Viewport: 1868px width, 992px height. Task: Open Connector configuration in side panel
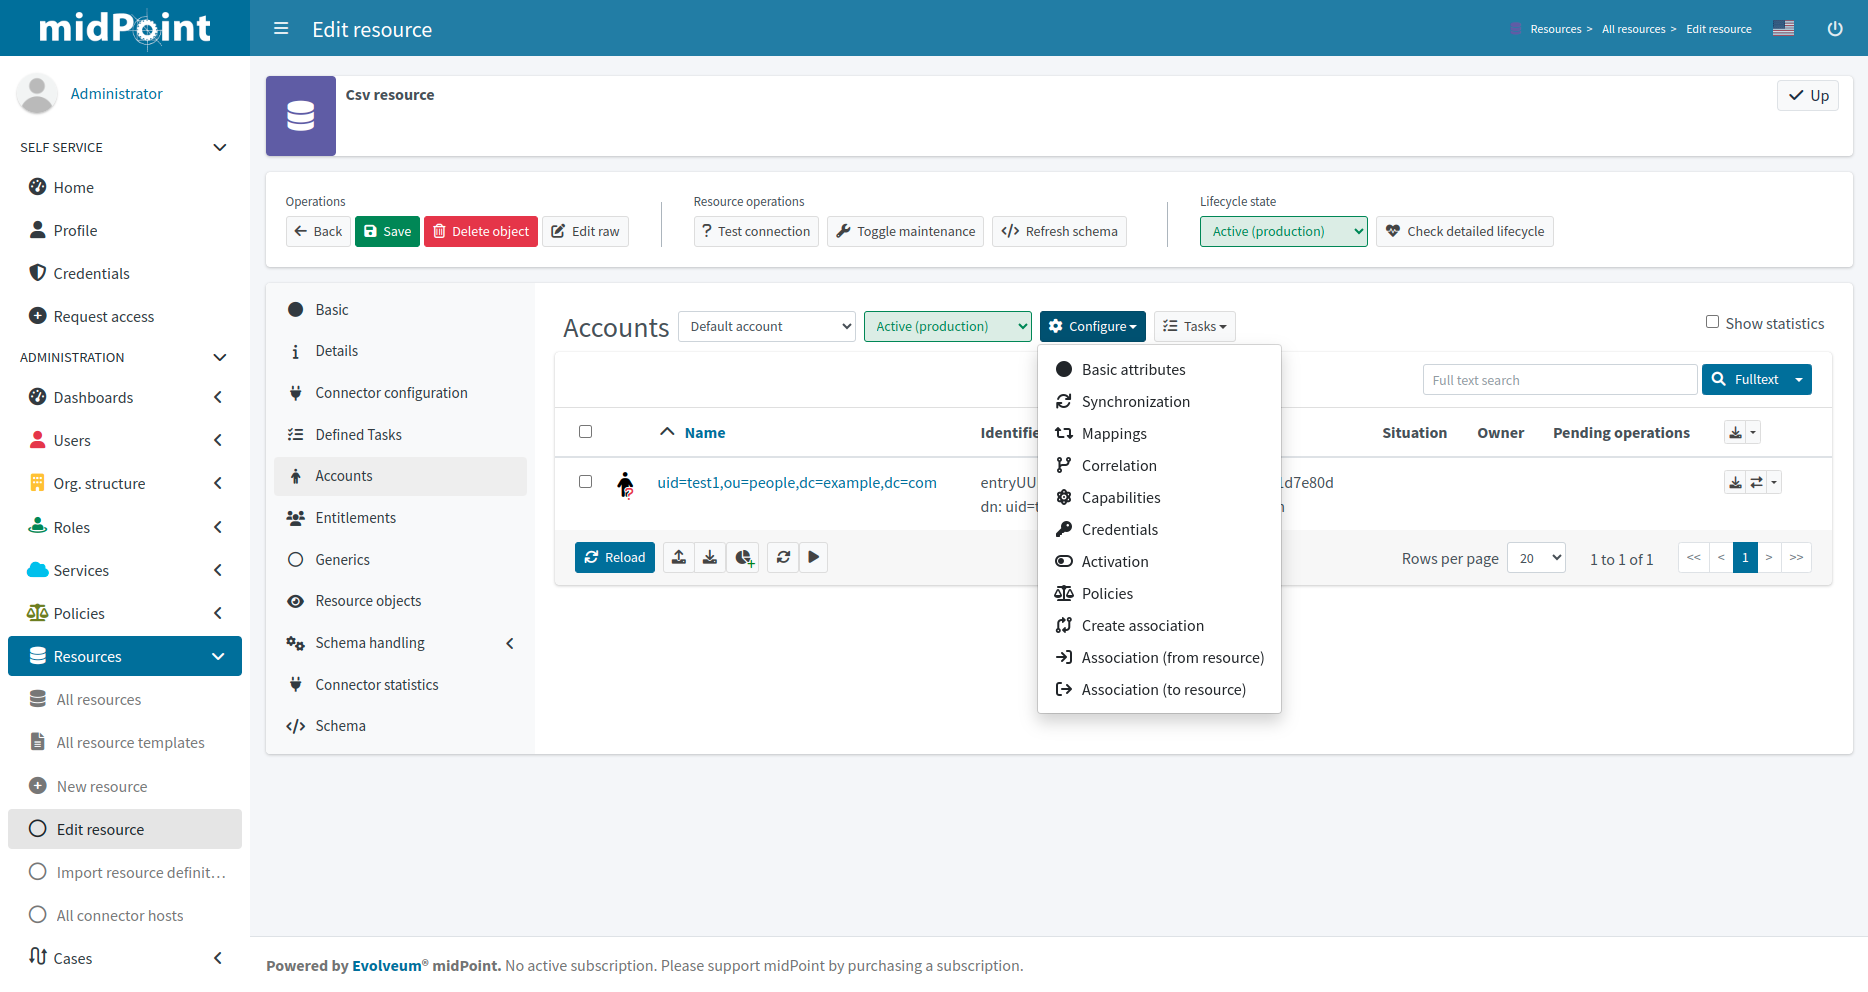391,393
